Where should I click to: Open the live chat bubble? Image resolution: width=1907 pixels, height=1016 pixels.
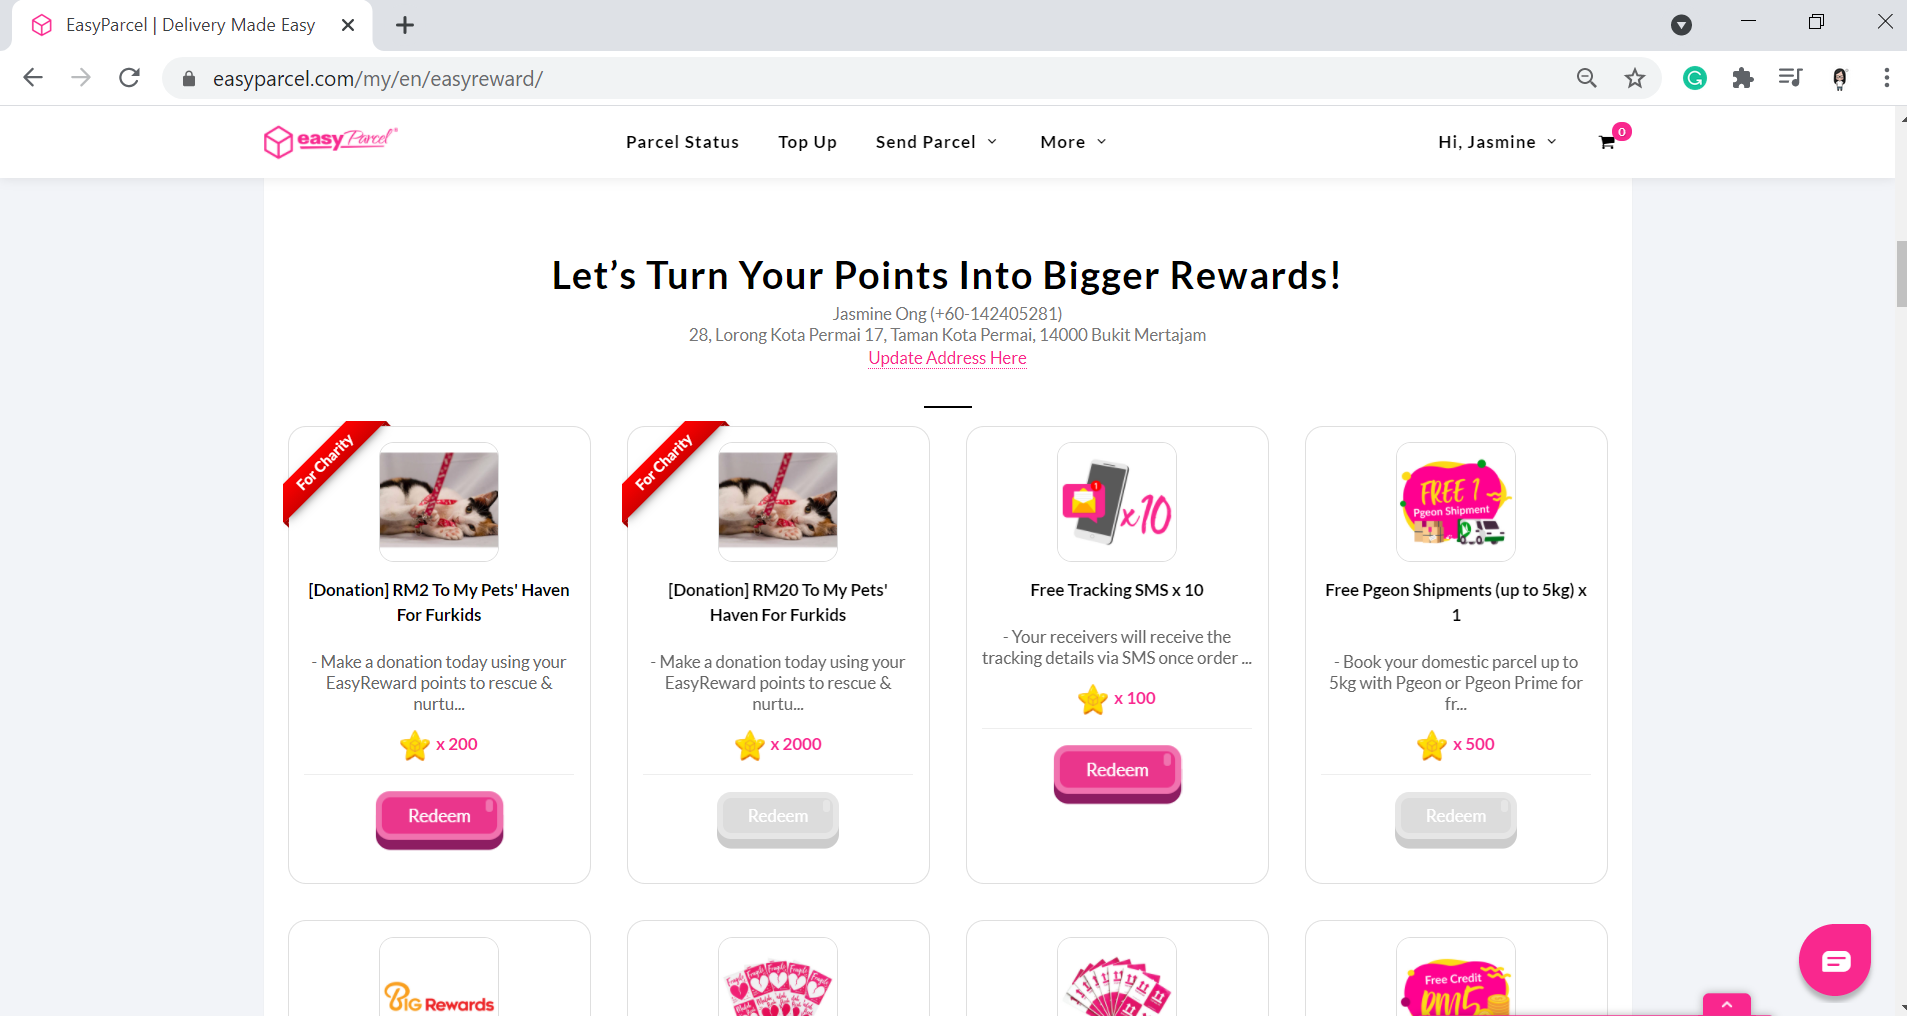tap(1835, 960)
